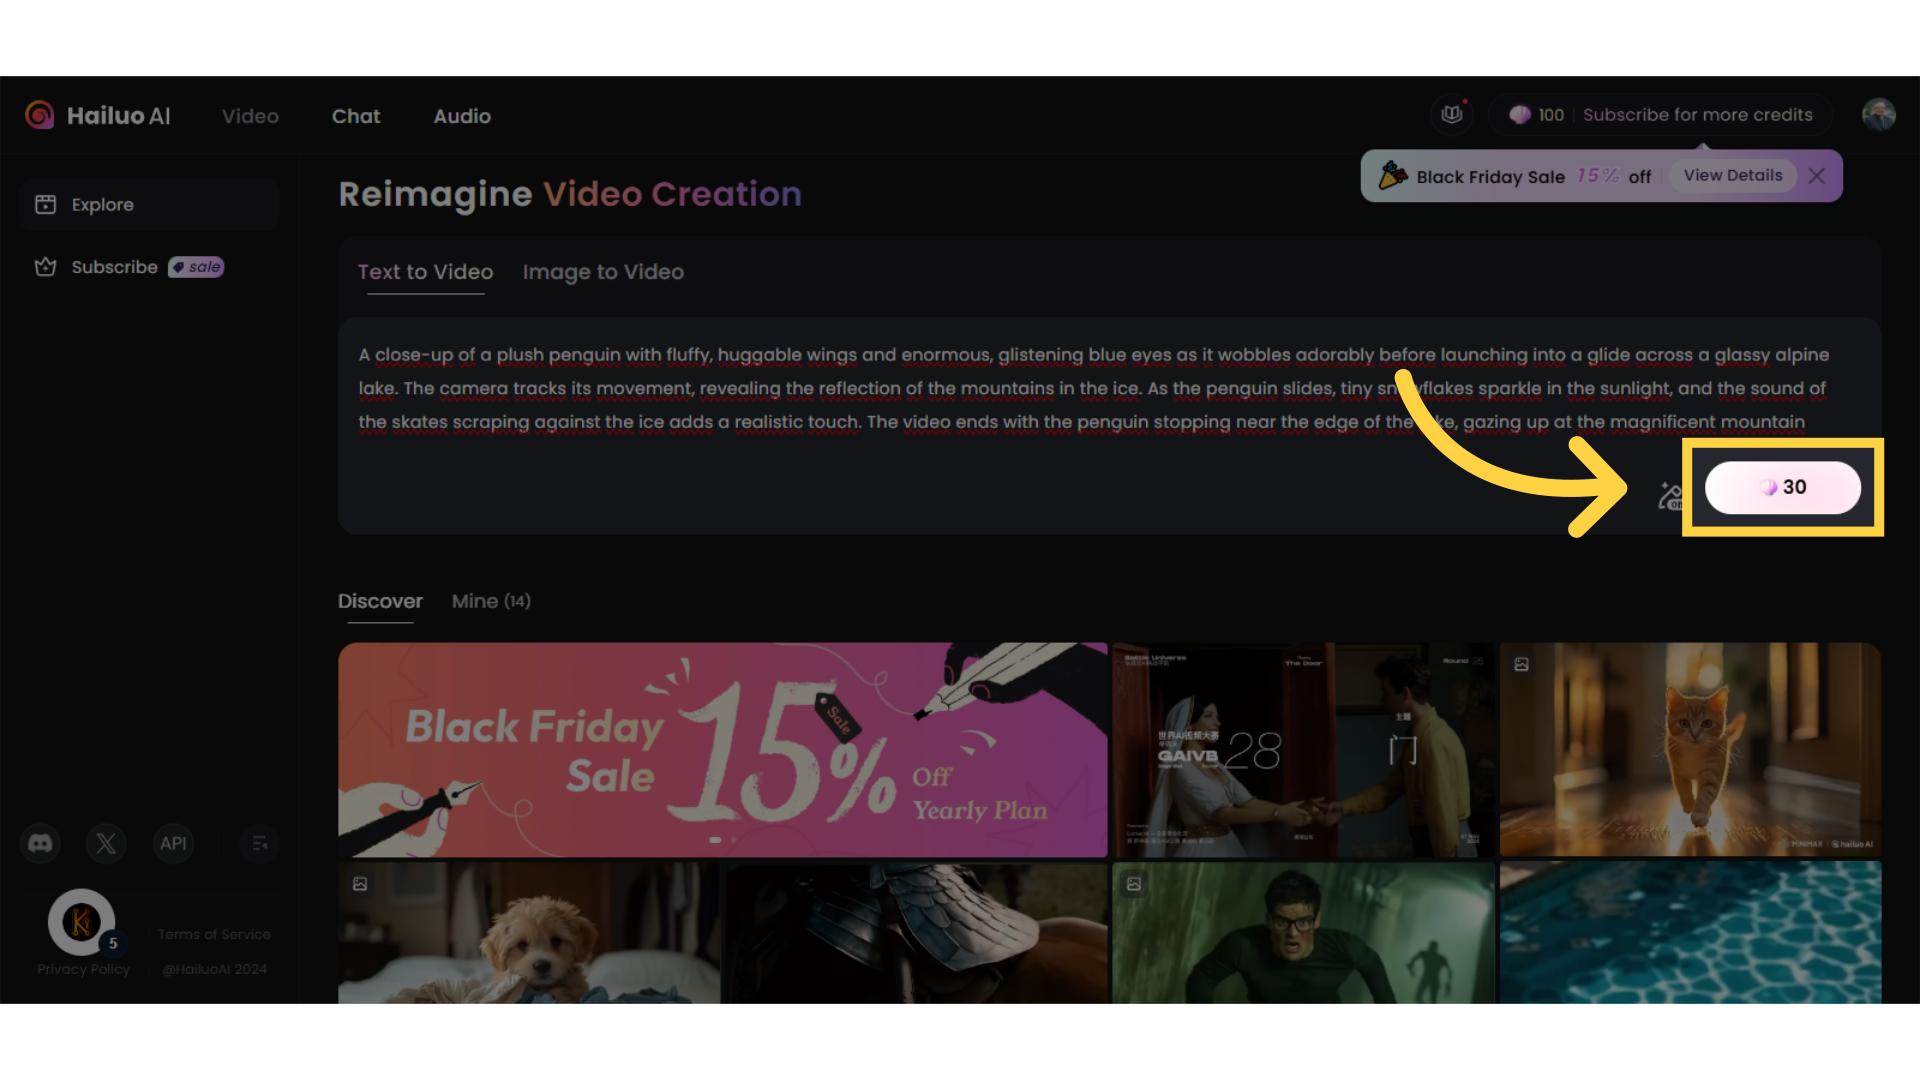Click image icon on kitten thumbnail

1521,664
